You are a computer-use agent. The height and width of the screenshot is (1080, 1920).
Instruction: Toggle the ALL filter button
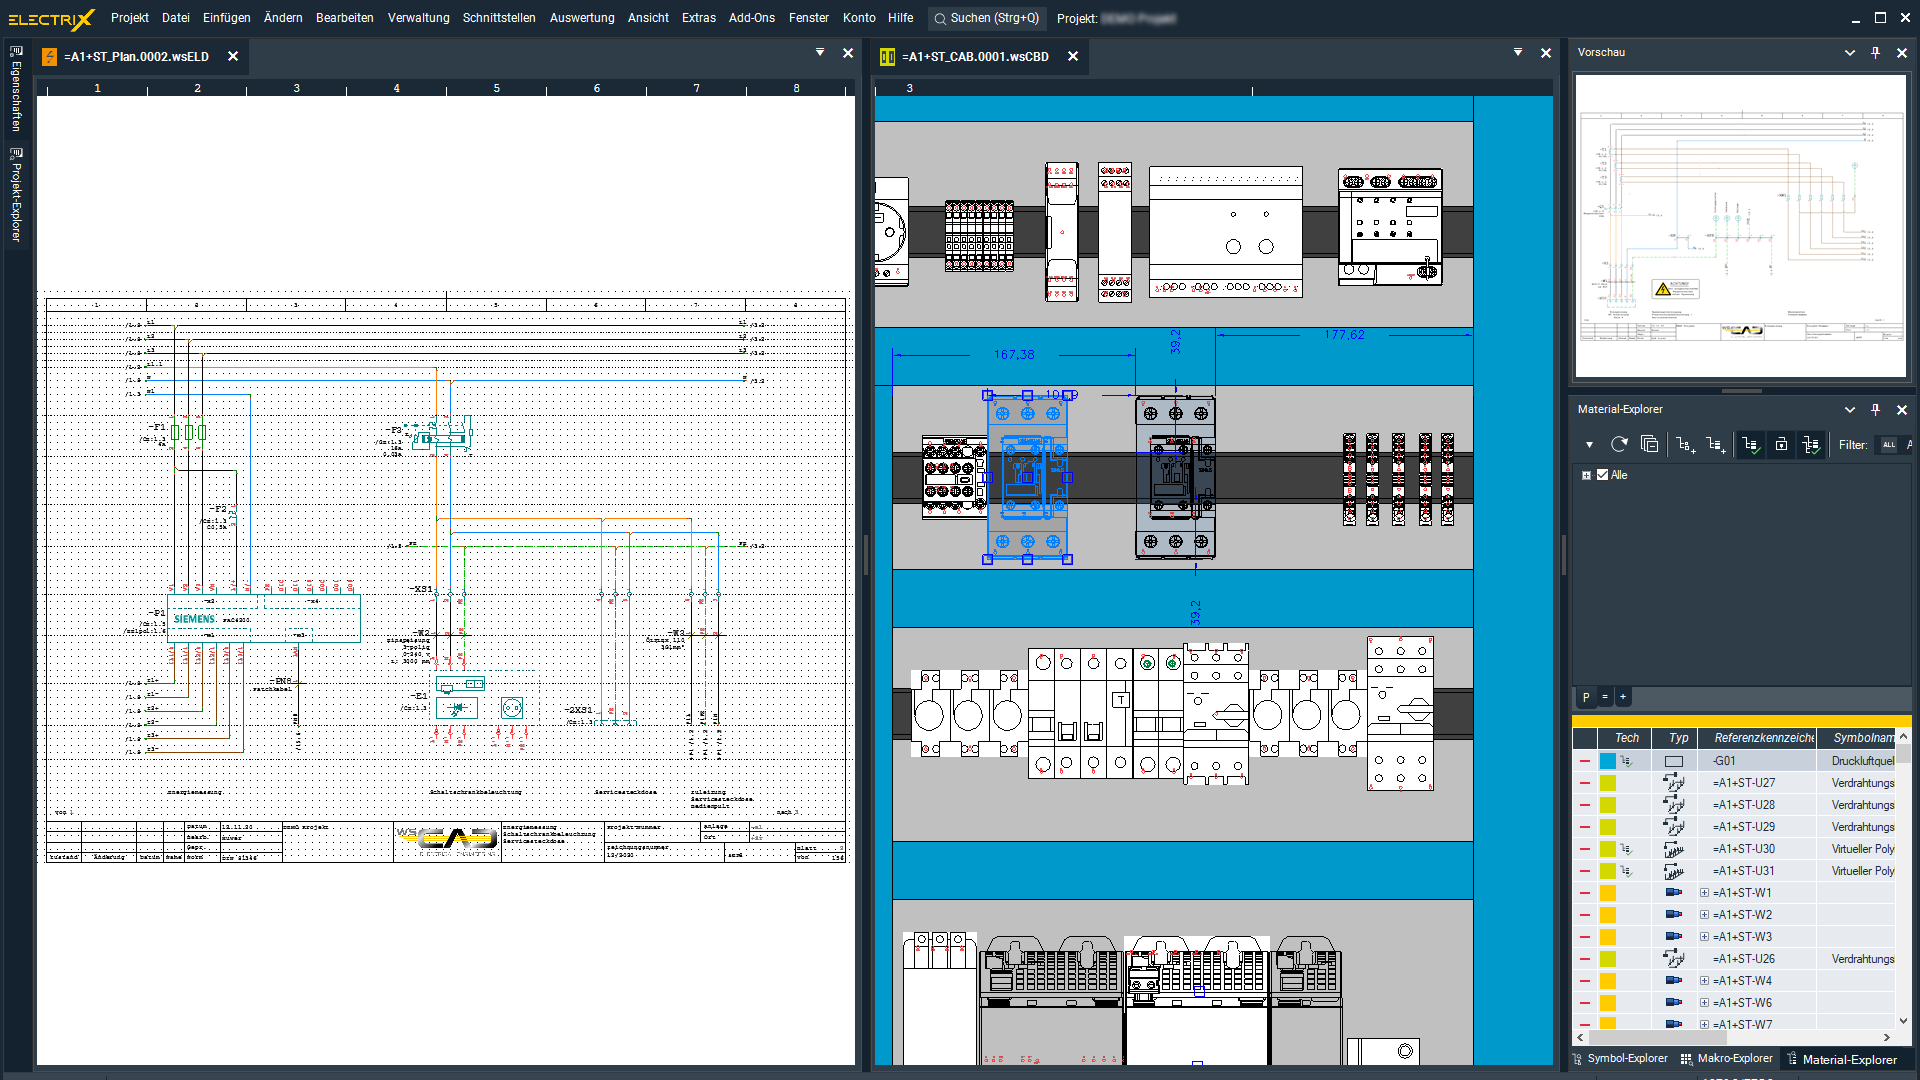pyautogui.click(x=1888, y=445)
